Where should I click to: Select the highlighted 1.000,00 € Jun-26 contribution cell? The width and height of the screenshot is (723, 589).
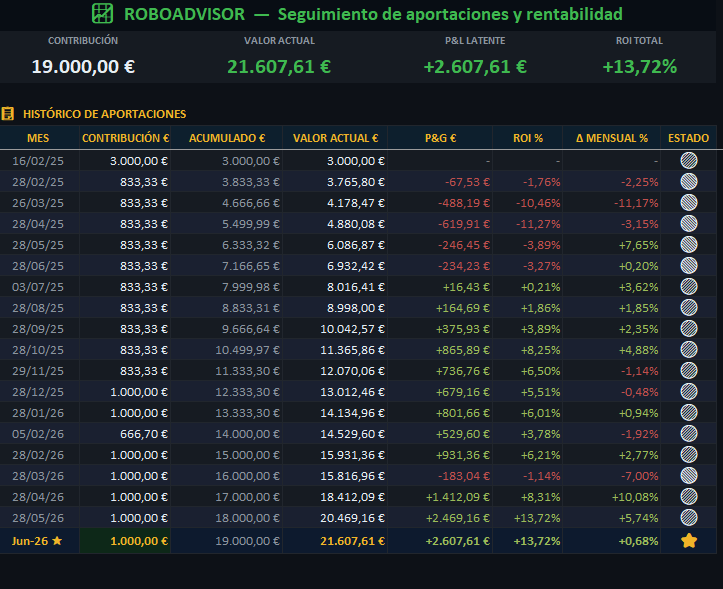click(125, 541)
